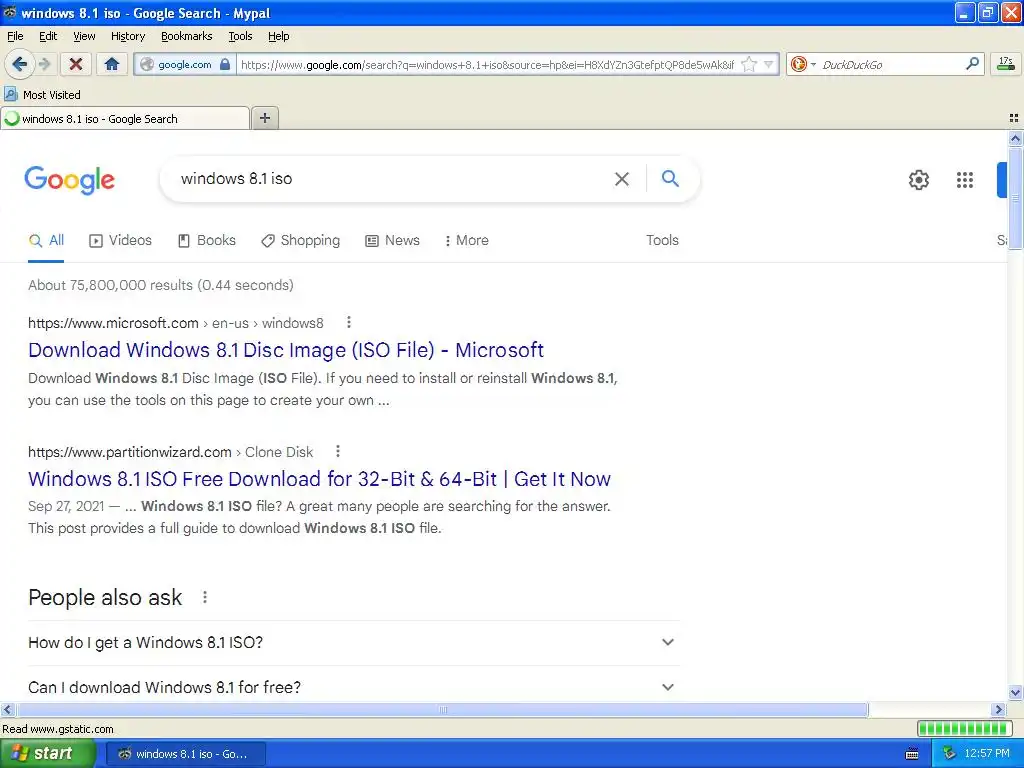The height and width of the screenshot is (768, 1024).
Task: Click the partitionwizard.com result URL breadcrumb
Action: pyautogui.click(x=170, y=452)
